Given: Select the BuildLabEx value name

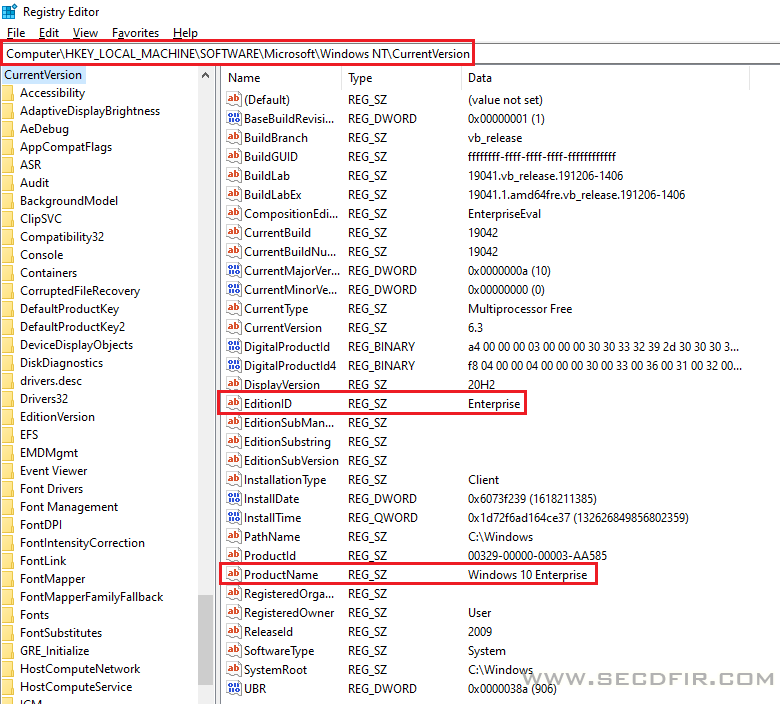Looking at the screenshot, I should tap(273, 195).
